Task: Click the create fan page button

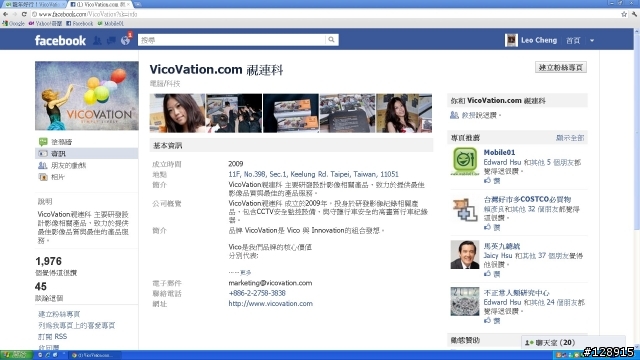Action: click(x=561, y=67)
